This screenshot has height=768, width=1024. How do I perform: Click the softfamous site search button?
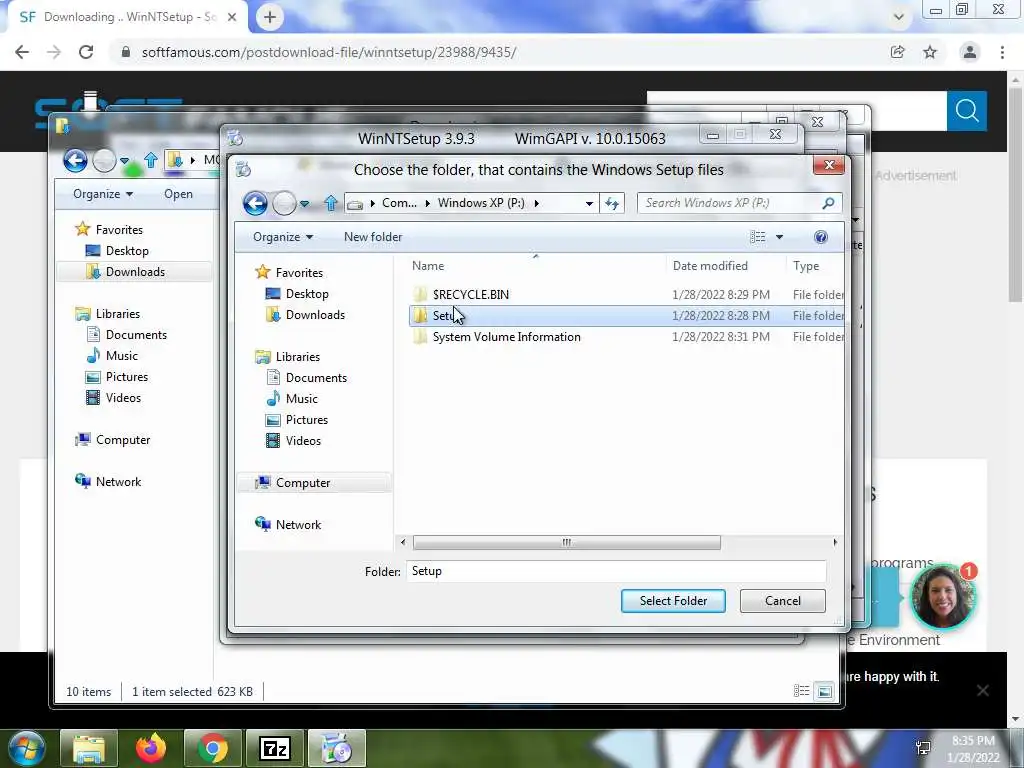(967, 111)
